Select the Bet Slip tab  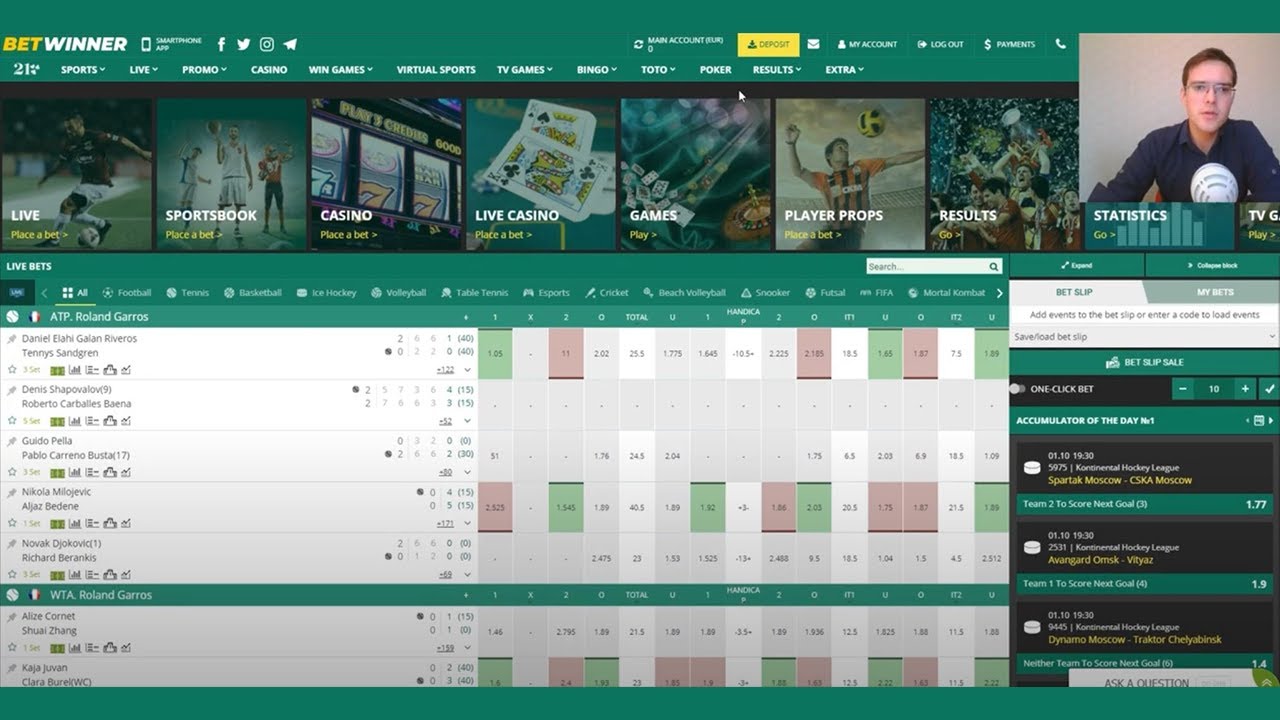1075,292
